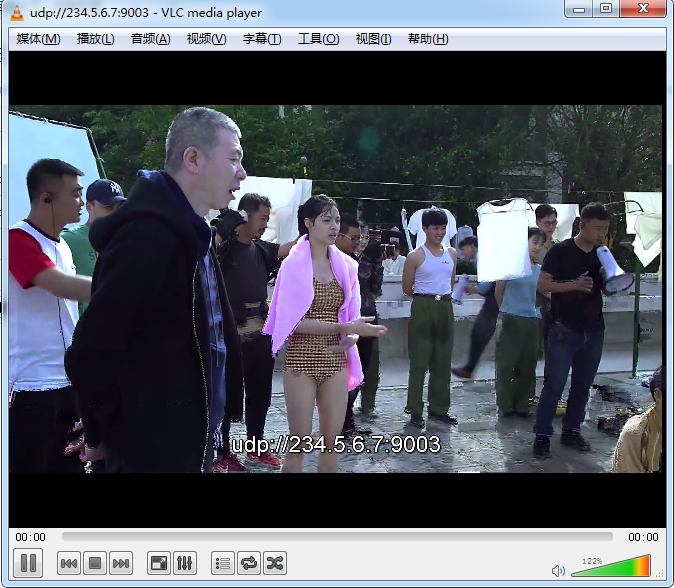This screenshot has width=674, height=588.
Task: Open the 视频(V) menu
Action: coord(206,39)
